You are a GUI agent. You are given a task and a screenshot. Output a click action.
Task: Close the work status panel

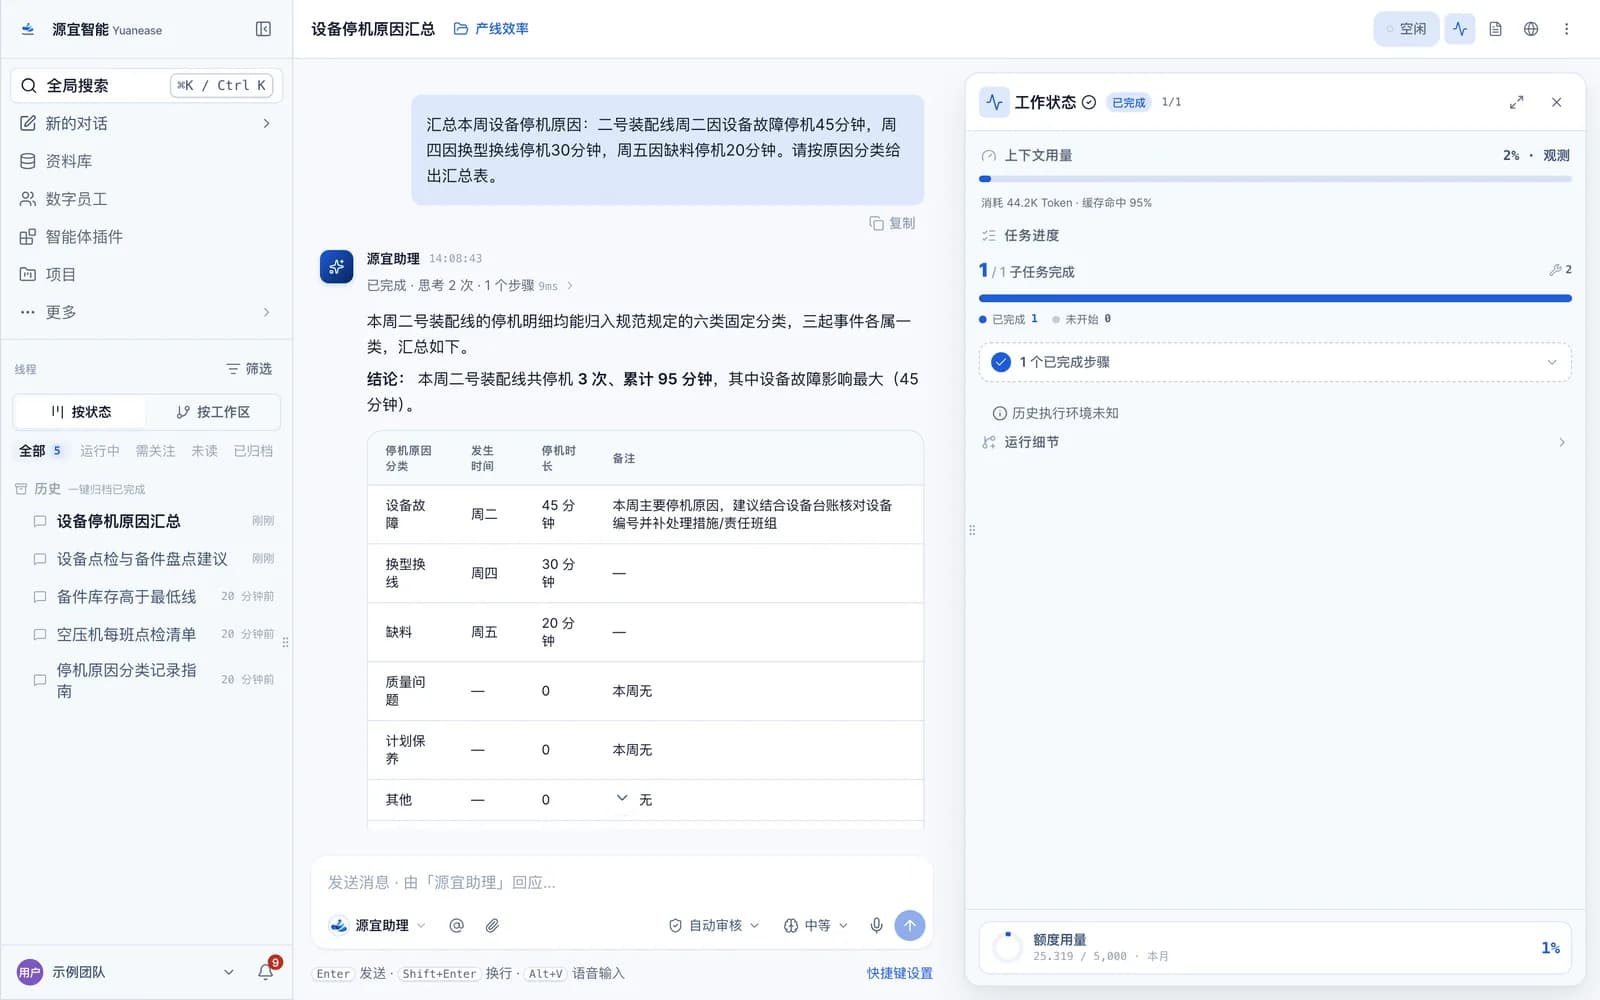point(1556,102)
